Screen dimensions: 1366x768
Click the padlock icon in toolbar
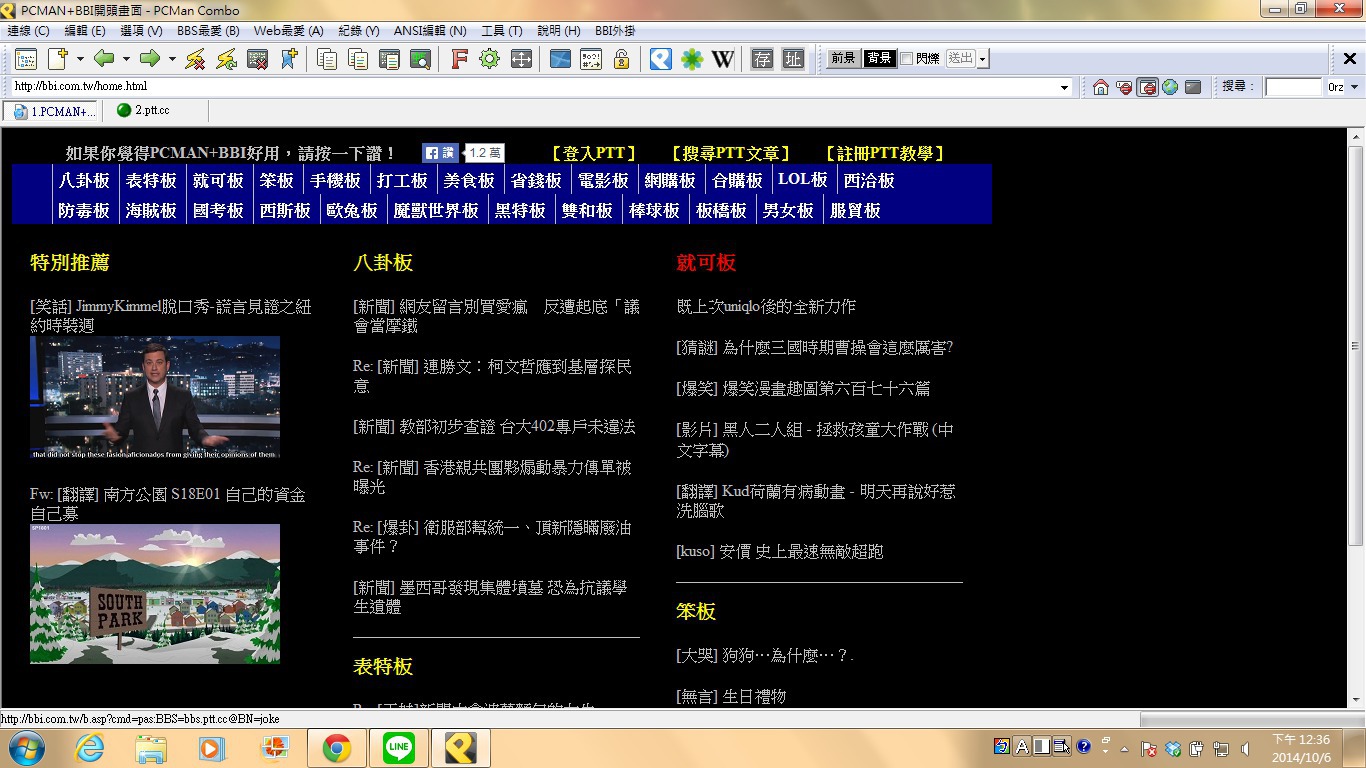[621, 59]
